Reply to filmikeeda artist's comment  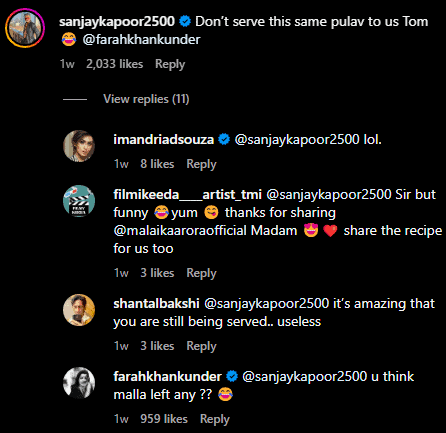click(x=201, y=273)
